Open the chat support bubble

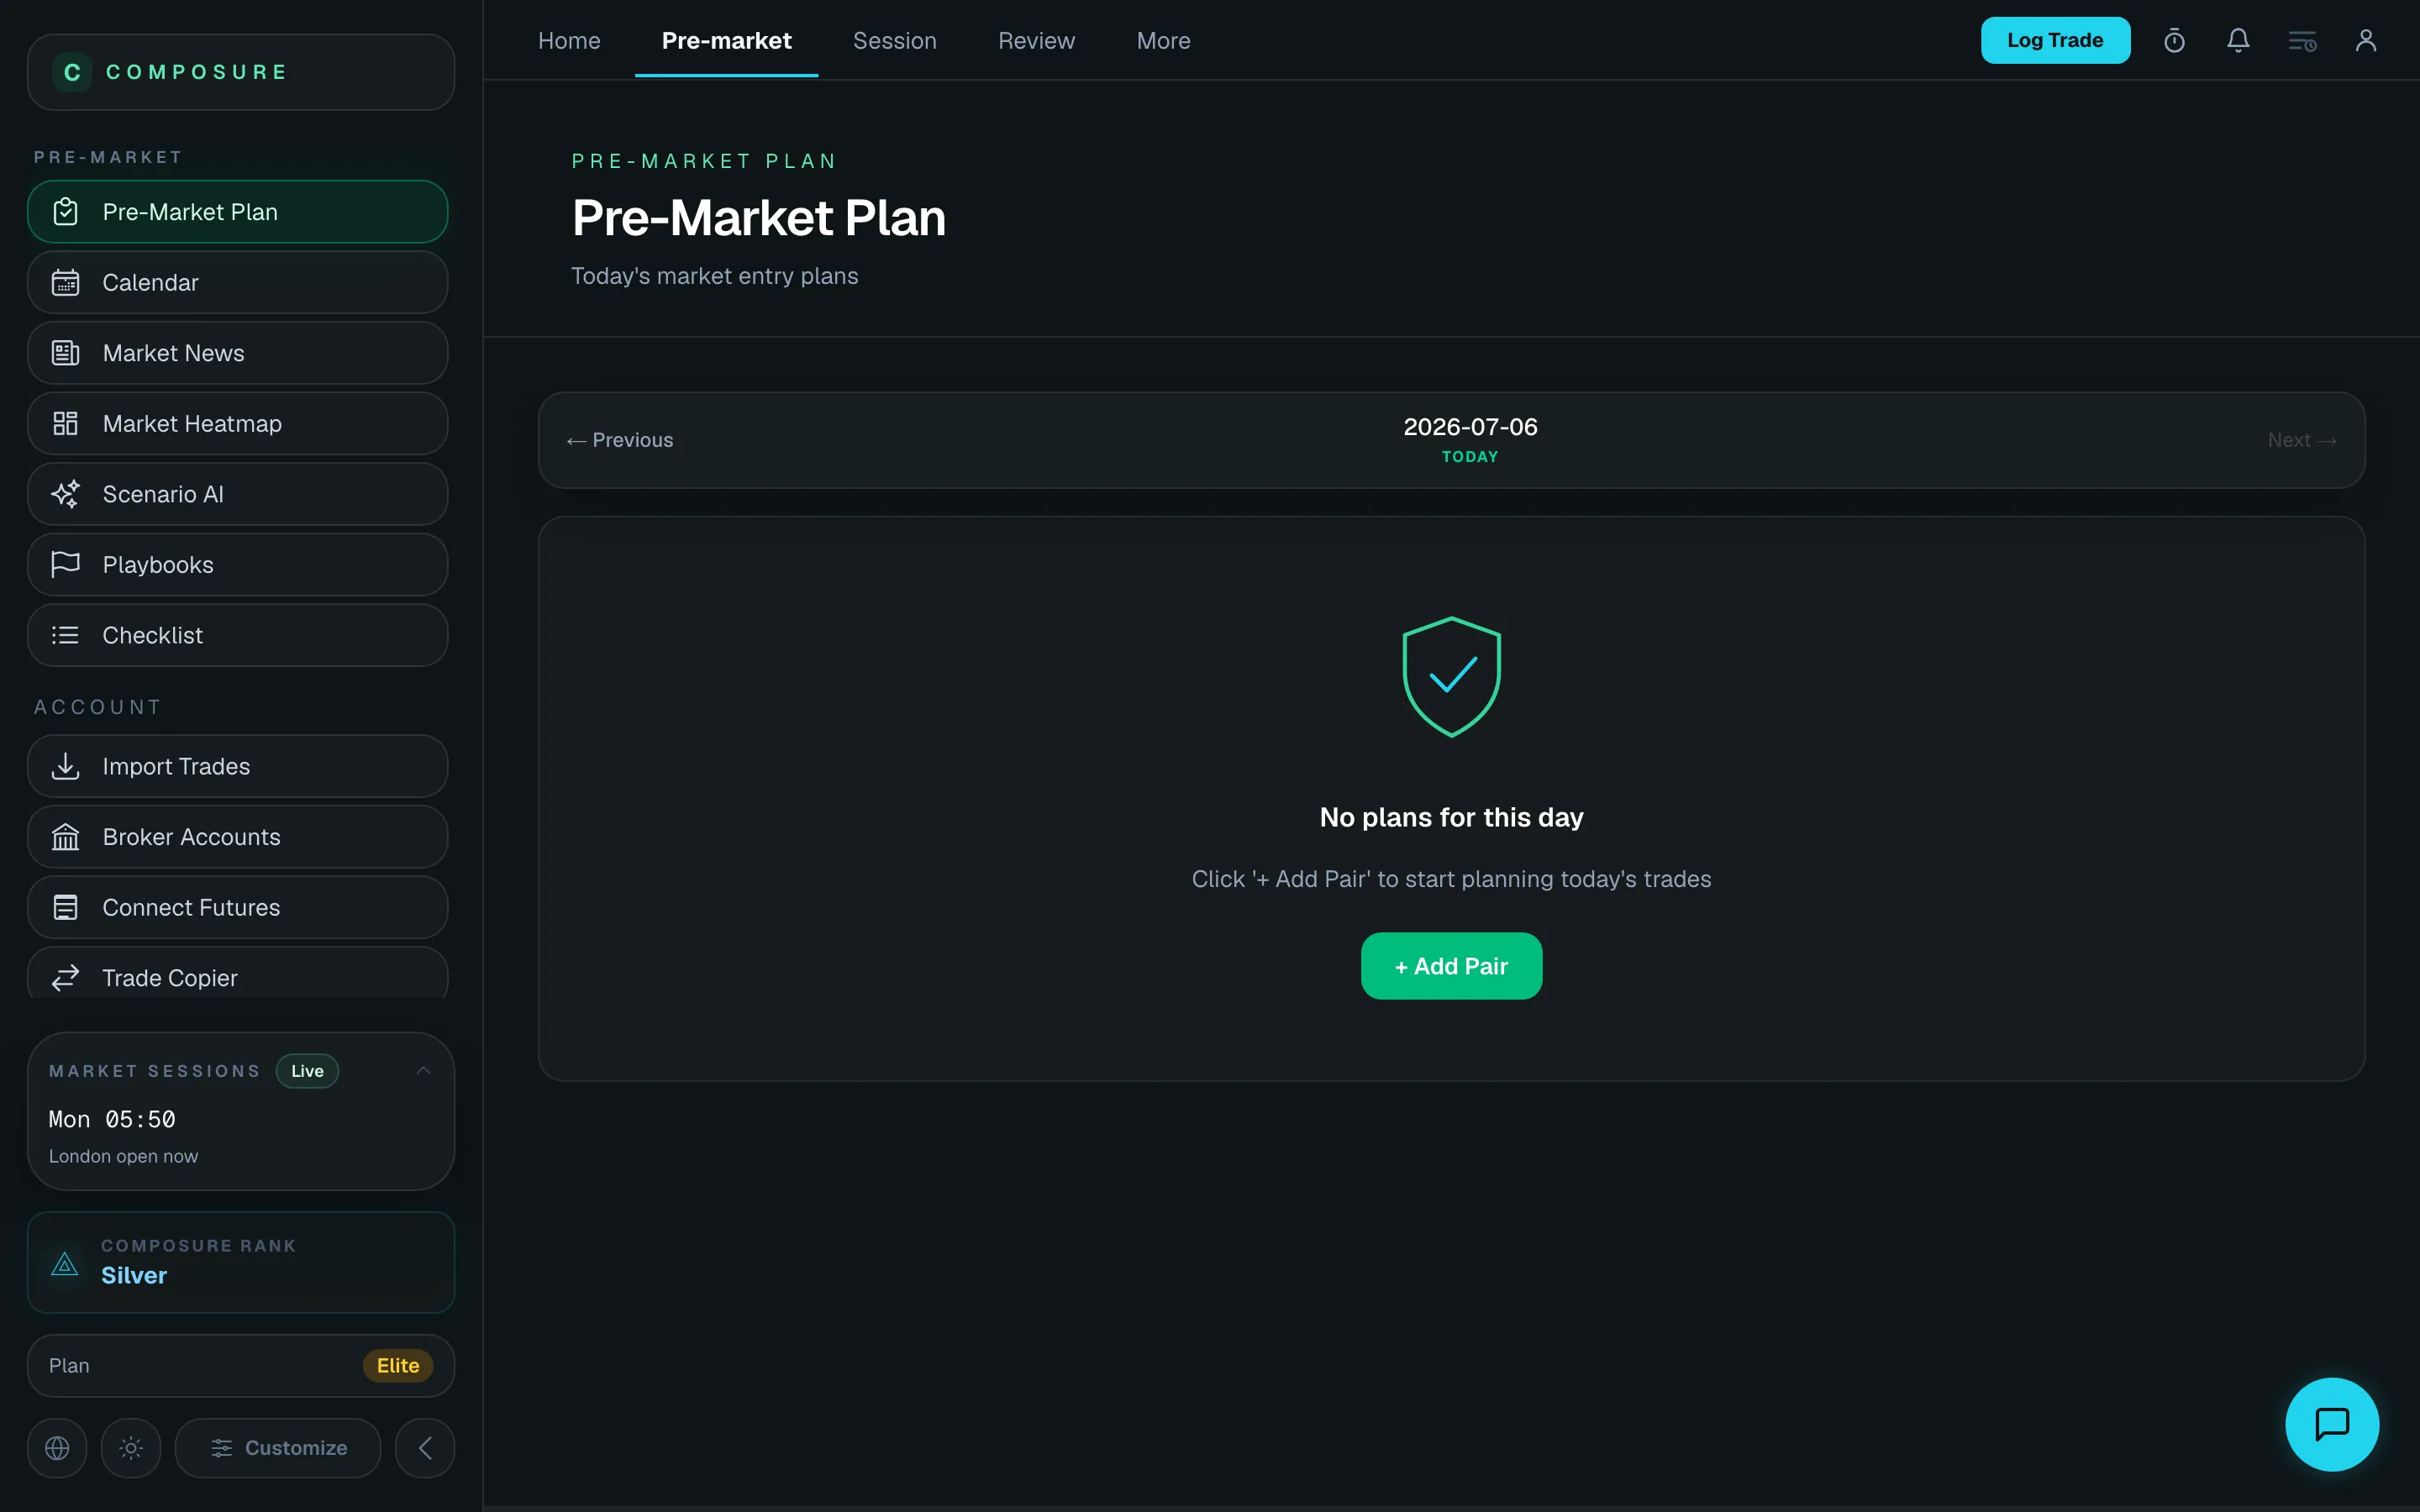click(x=2332, y=1424)
